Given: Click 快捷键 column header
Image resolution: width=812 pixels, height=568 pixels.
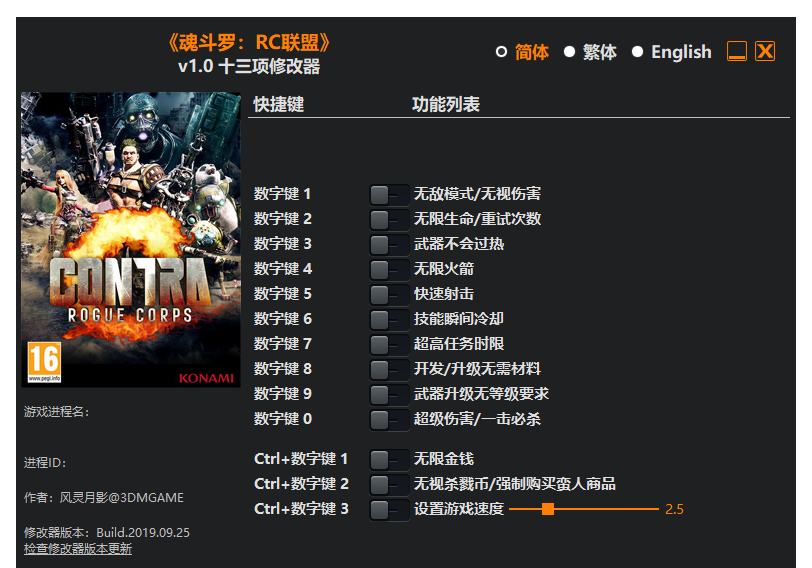Looking at the screenshot, I should [279, 105].
